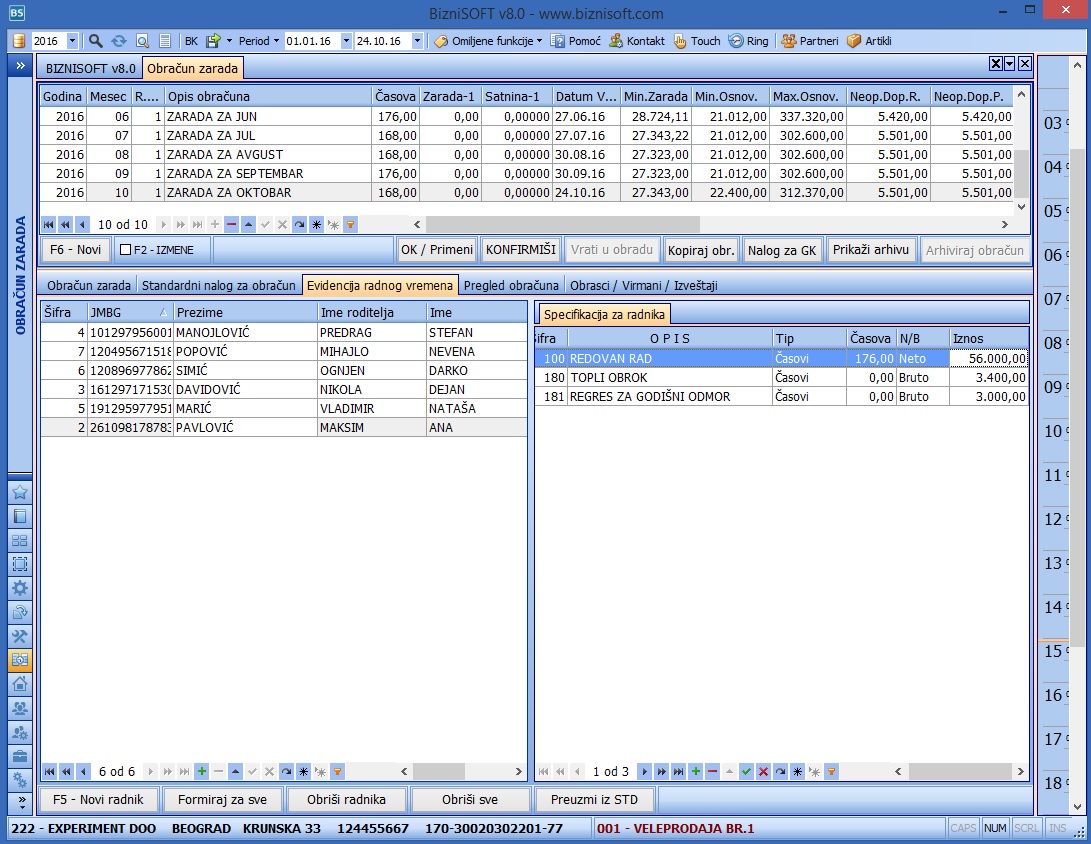1091x844 pixels.
Task: Click the magnifier search icon in toolbar
Action: 96,41
